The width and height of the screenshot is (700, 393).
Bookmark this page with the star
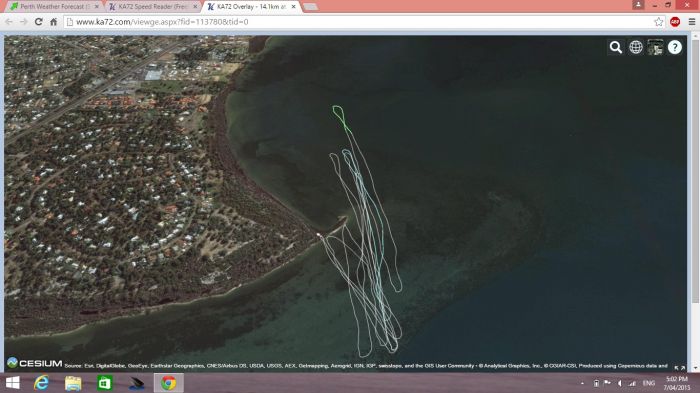pos(658,22)
